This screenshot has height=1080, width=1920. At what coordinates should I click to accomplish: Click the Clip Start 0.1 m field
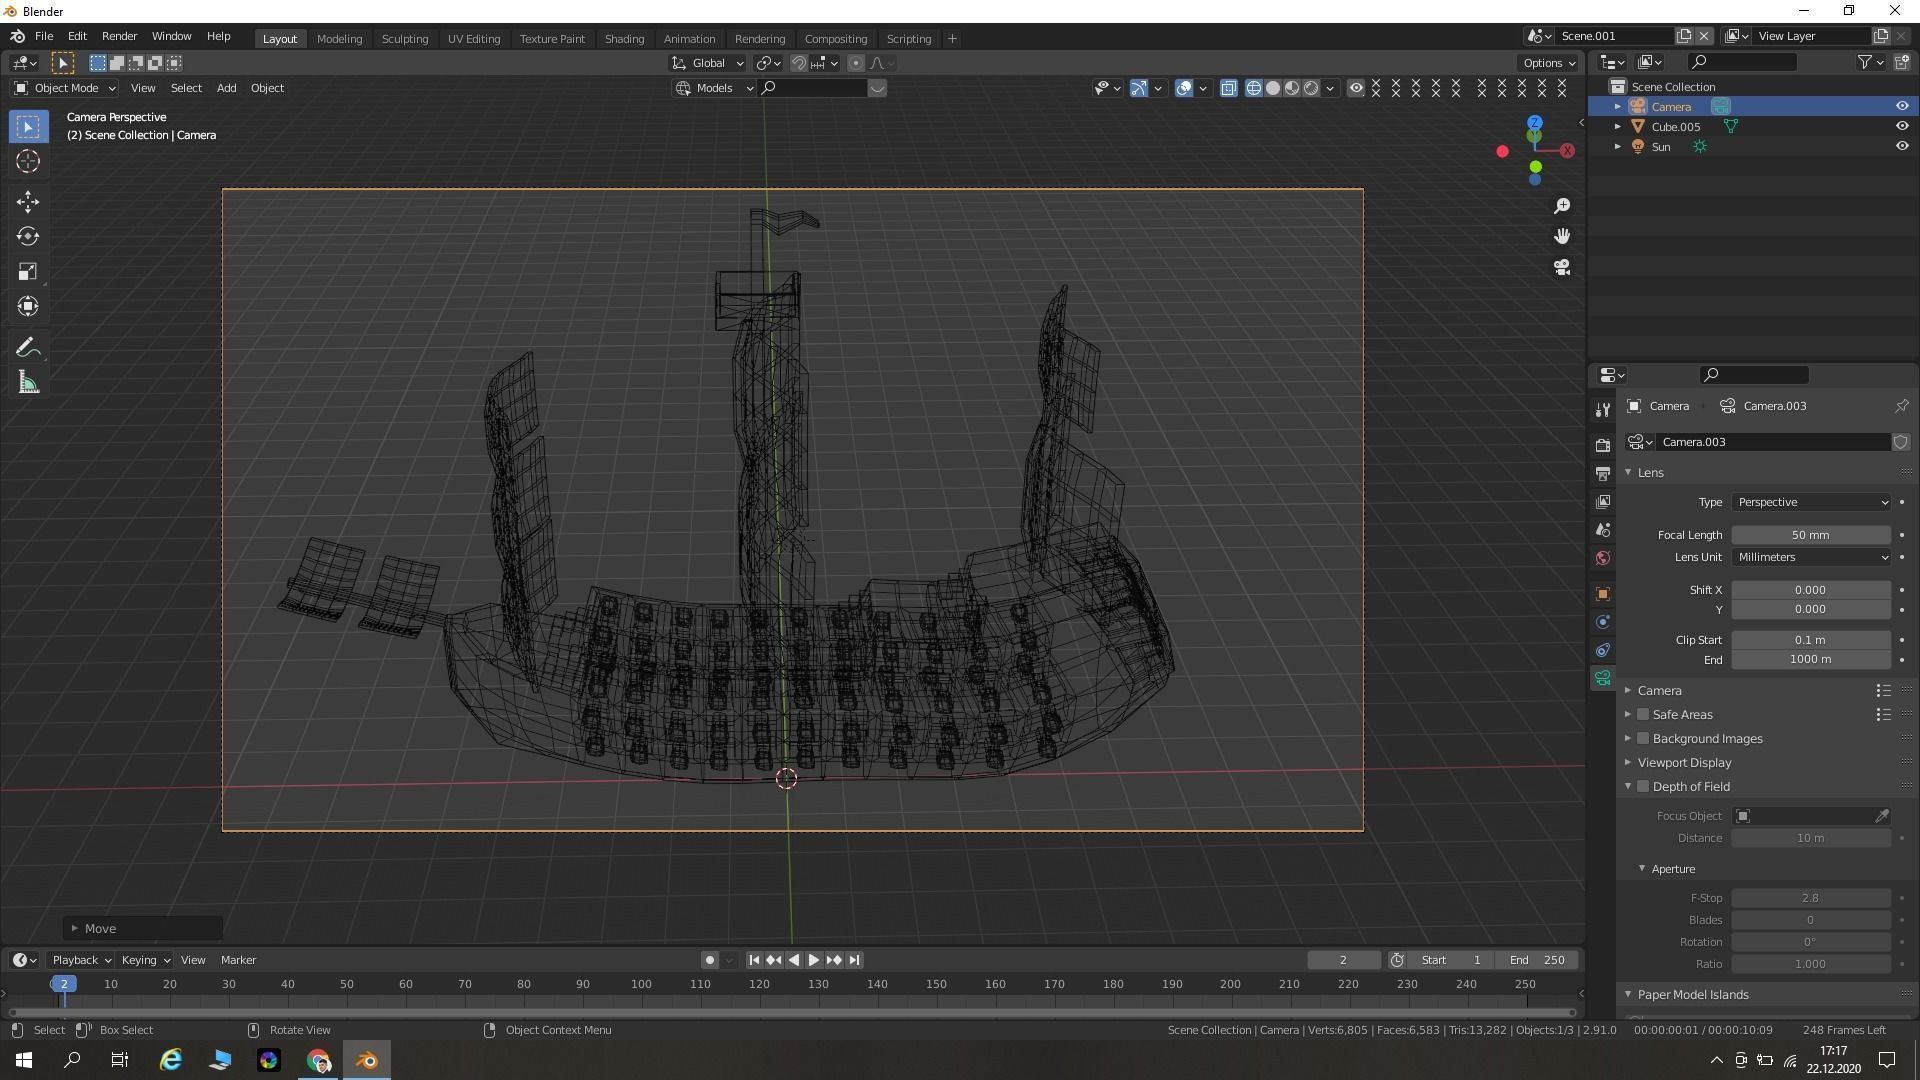click(1811, 640)
